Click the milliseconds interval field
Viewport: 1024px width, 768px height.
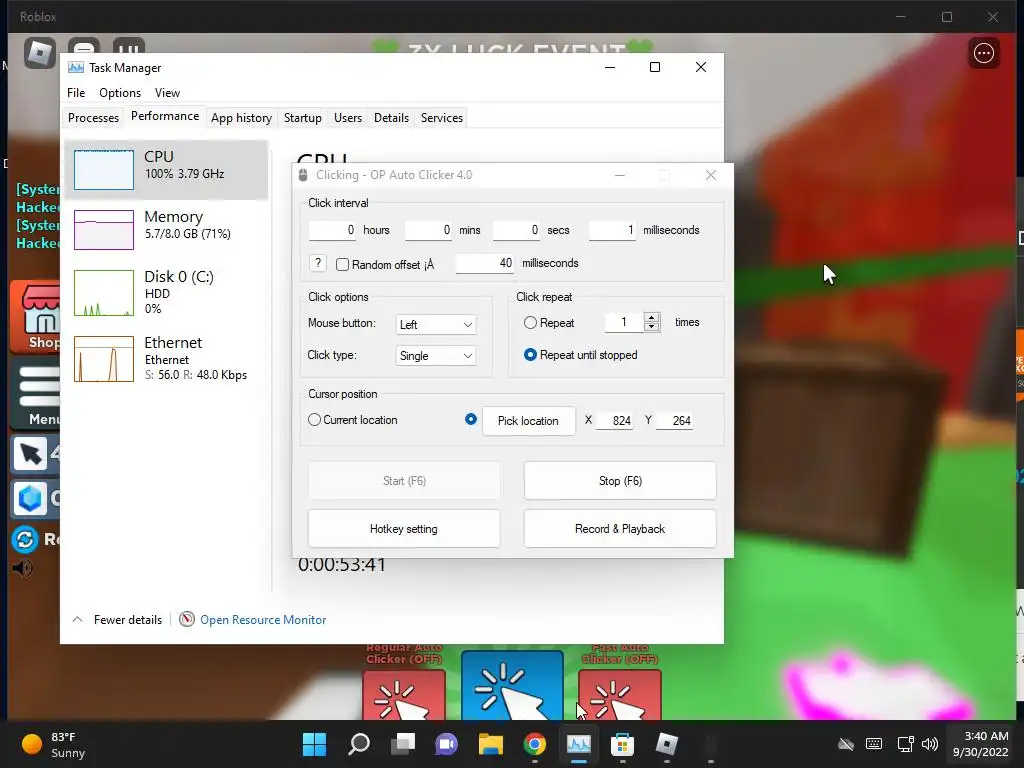coord(612,230)
